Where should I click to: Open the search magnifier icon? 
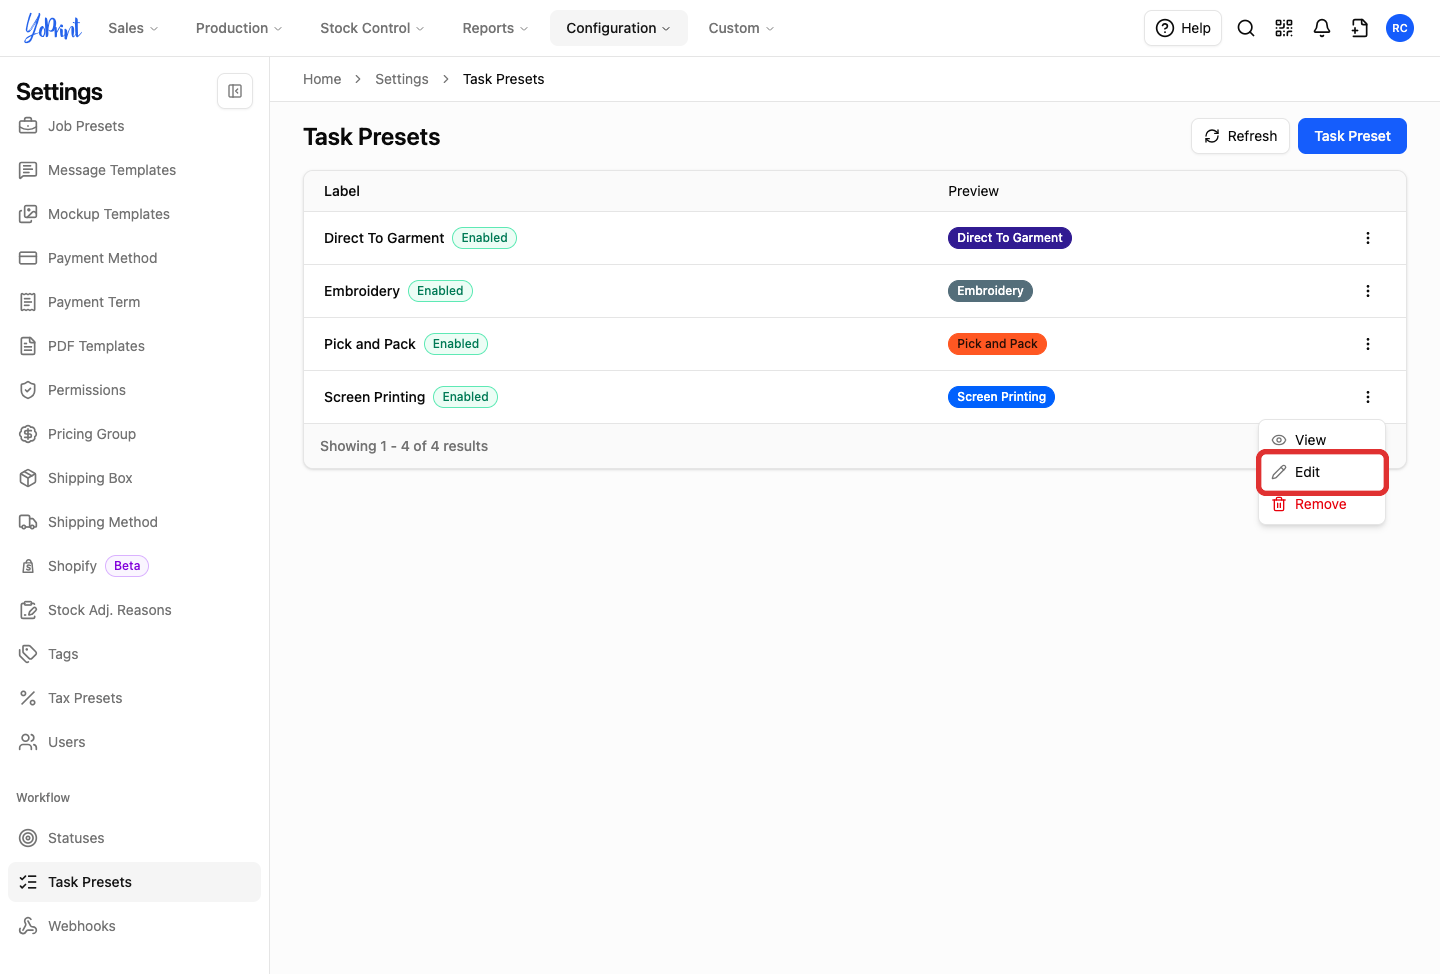1246,28
